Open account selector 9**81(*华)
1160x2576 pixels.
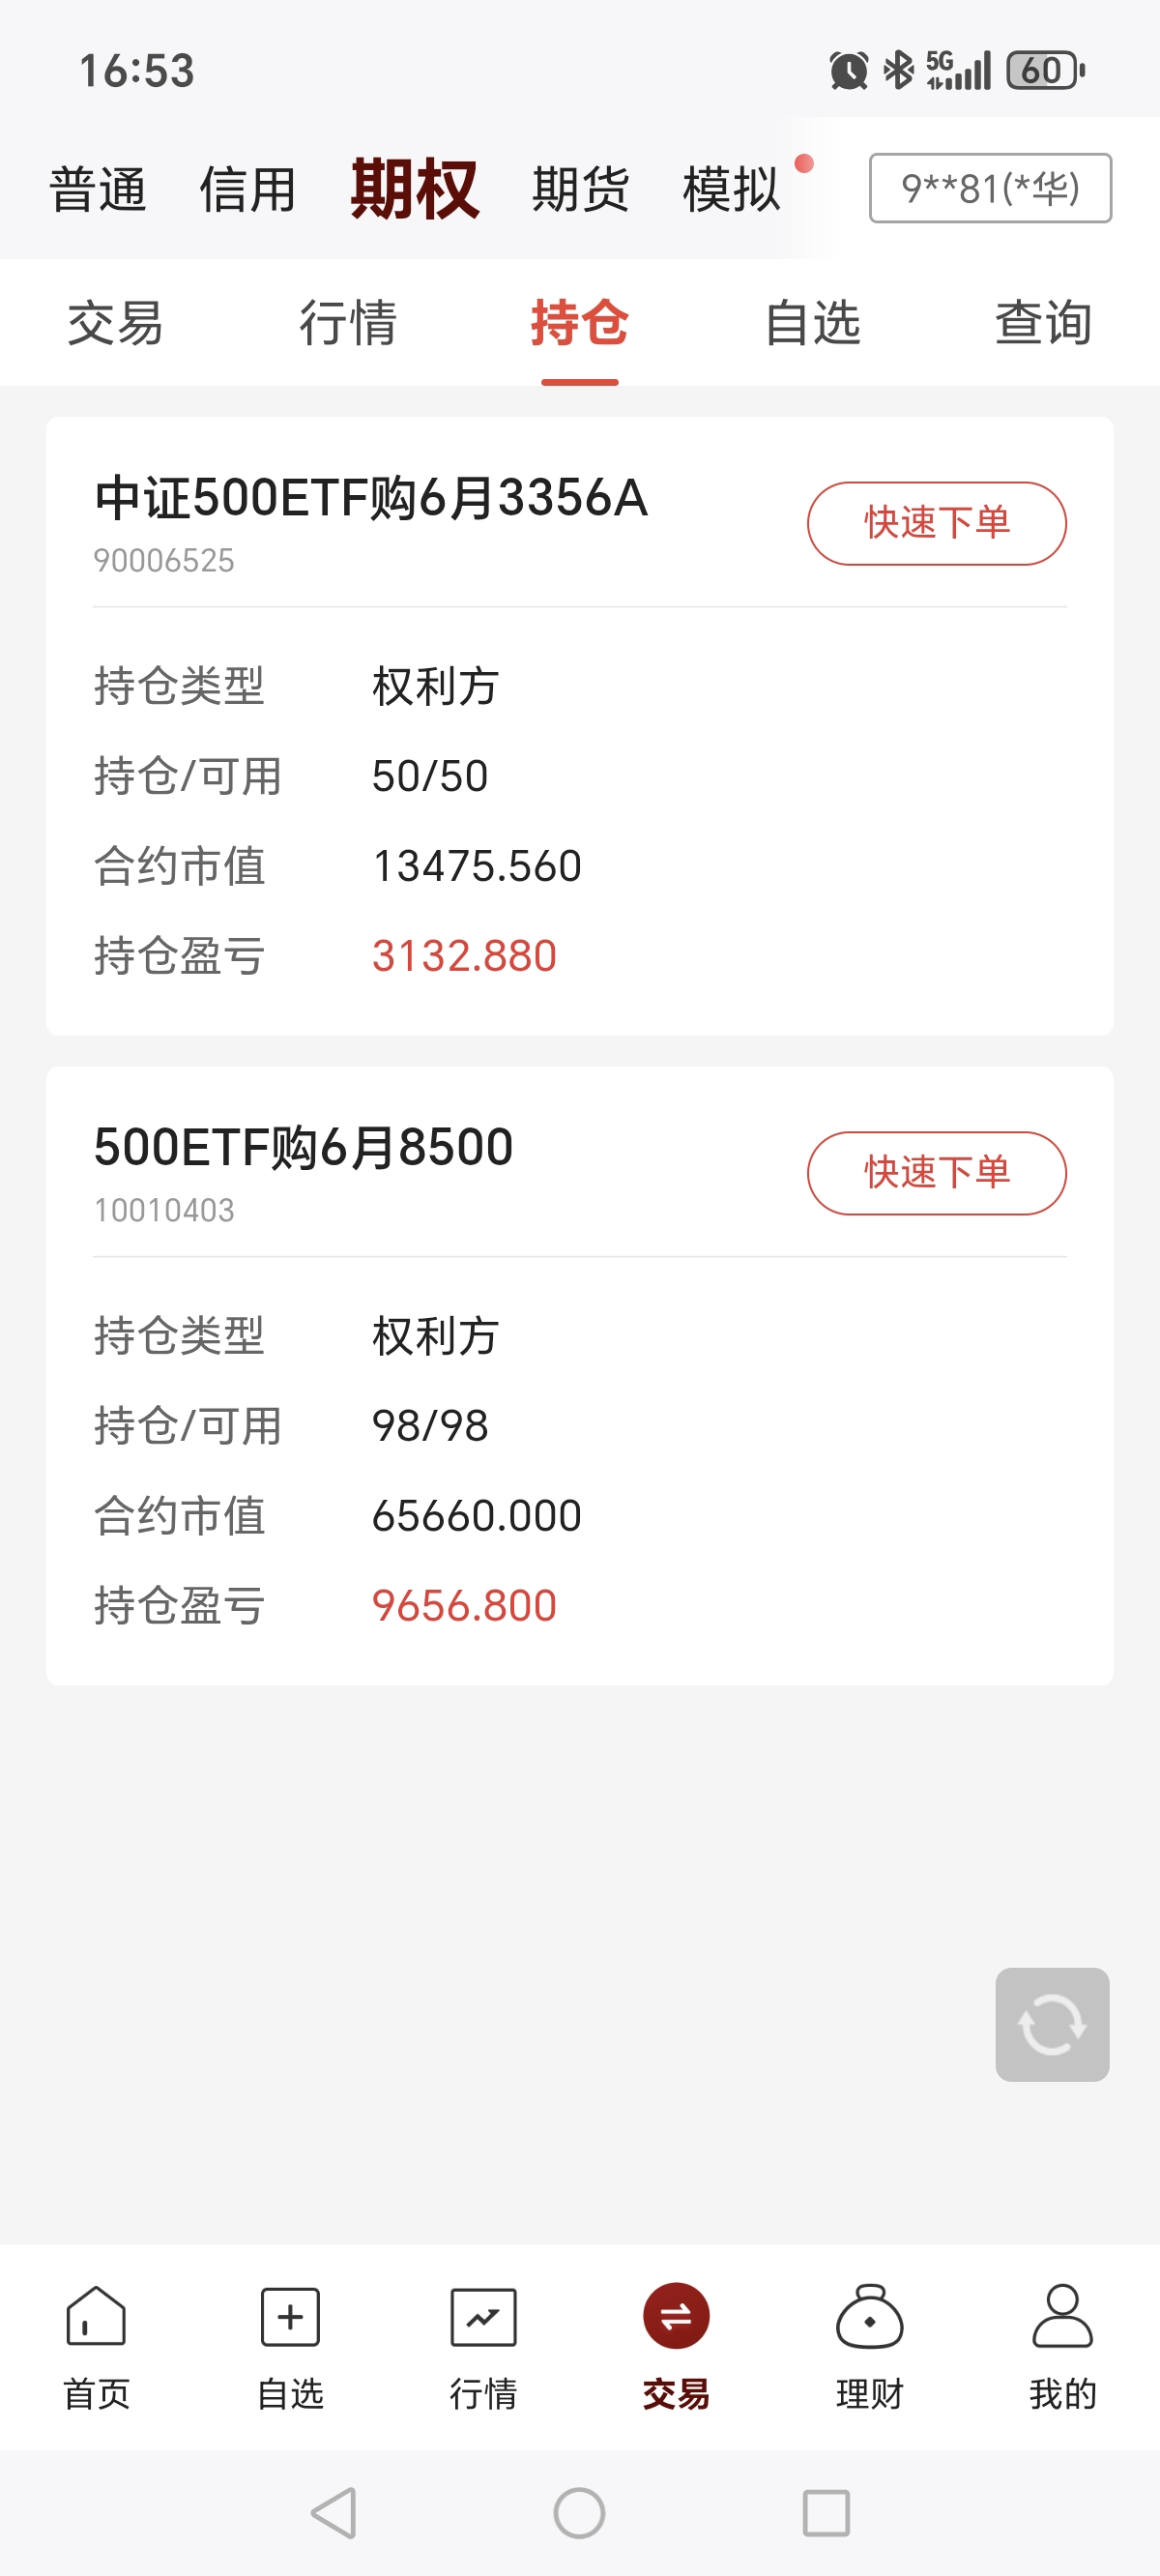[990, 188]
